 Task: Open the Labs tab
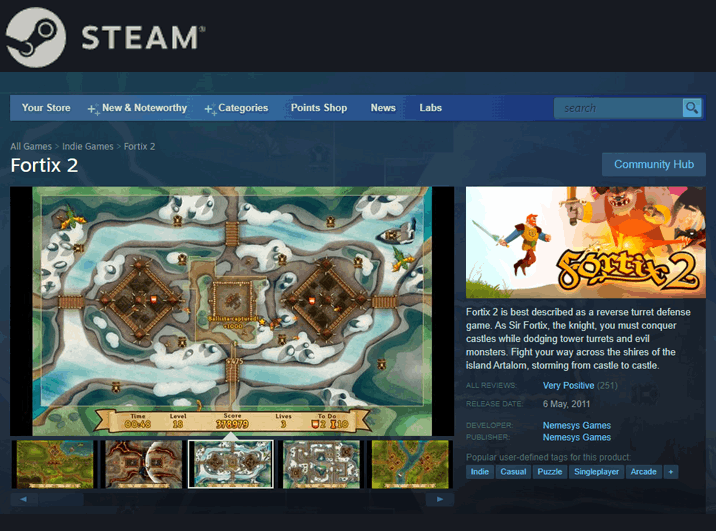[x=430, y=108]
